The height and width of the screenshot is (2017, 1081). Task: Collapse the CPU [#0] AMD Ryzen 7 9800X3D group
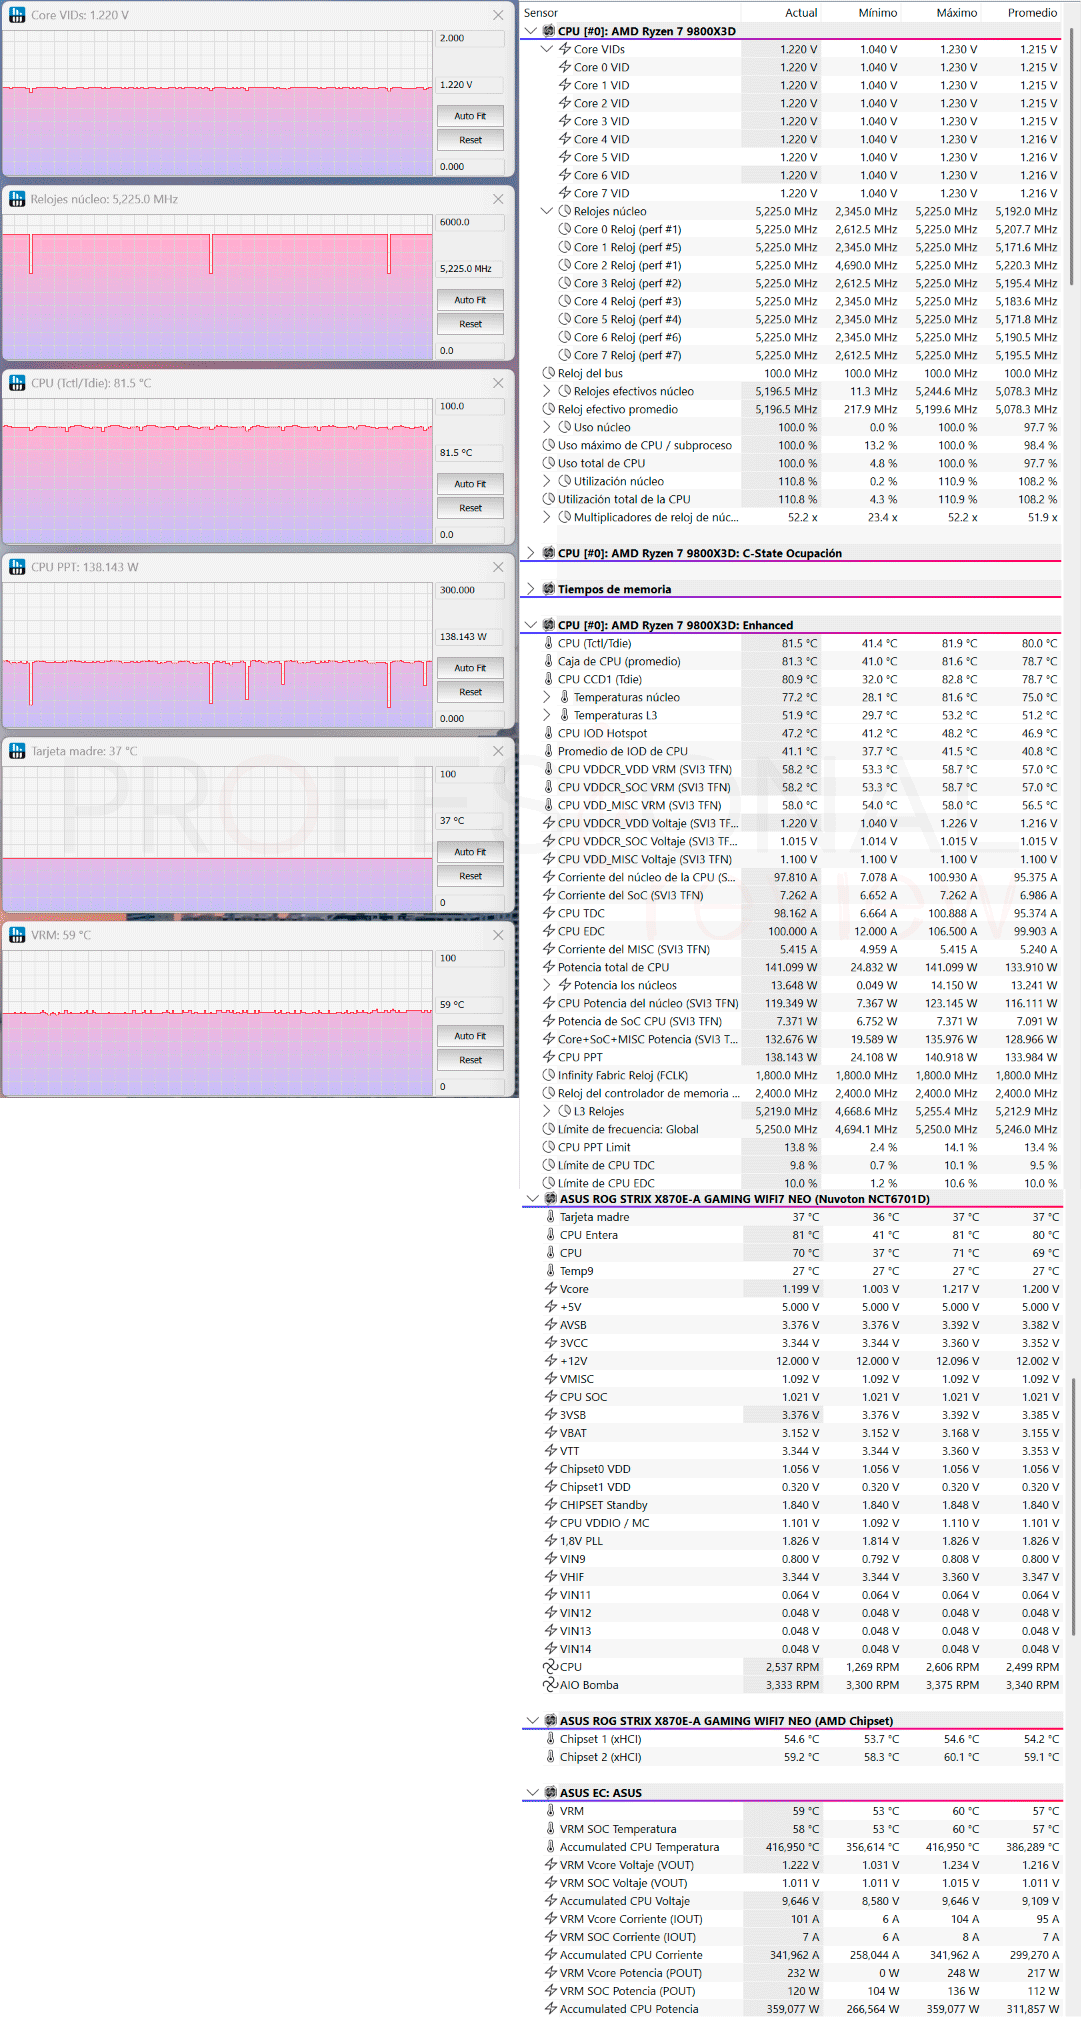click(x=531, y=31)
